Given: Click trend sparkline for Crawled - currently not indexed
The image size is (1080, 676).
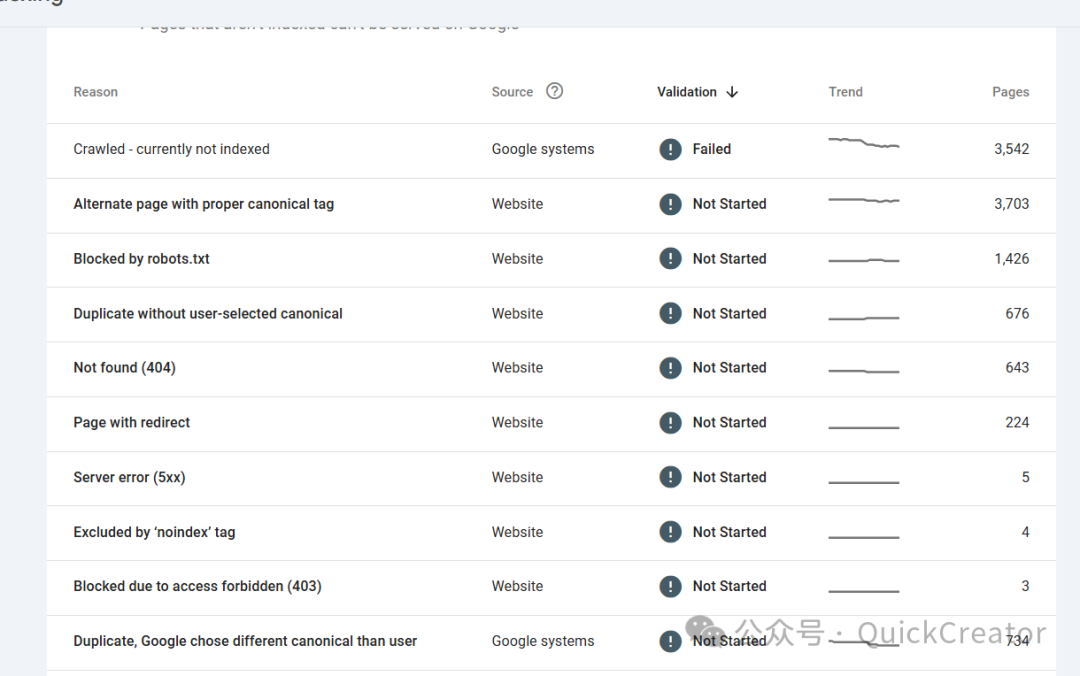Looking at the screenshot, I should (x=864, y=144).
